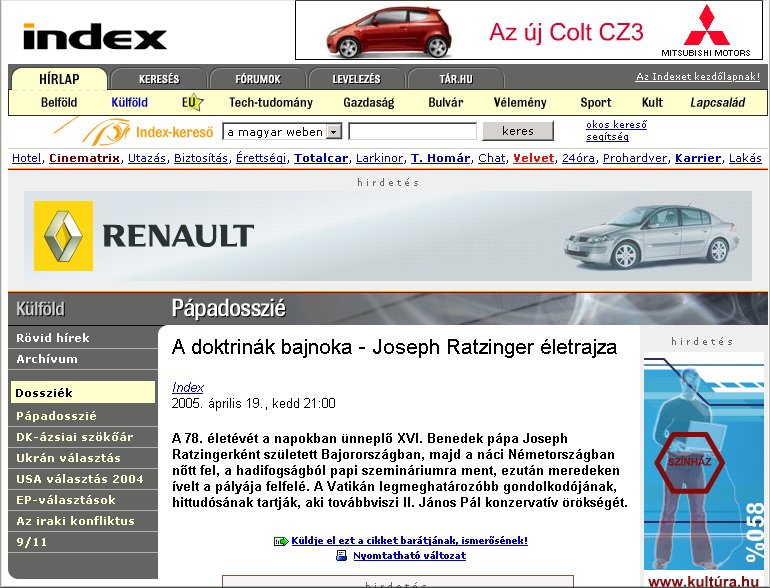Click the 'okos kereső' link
Screen dimensions: 770x588
pyautogui.click(x=616, y=125)
